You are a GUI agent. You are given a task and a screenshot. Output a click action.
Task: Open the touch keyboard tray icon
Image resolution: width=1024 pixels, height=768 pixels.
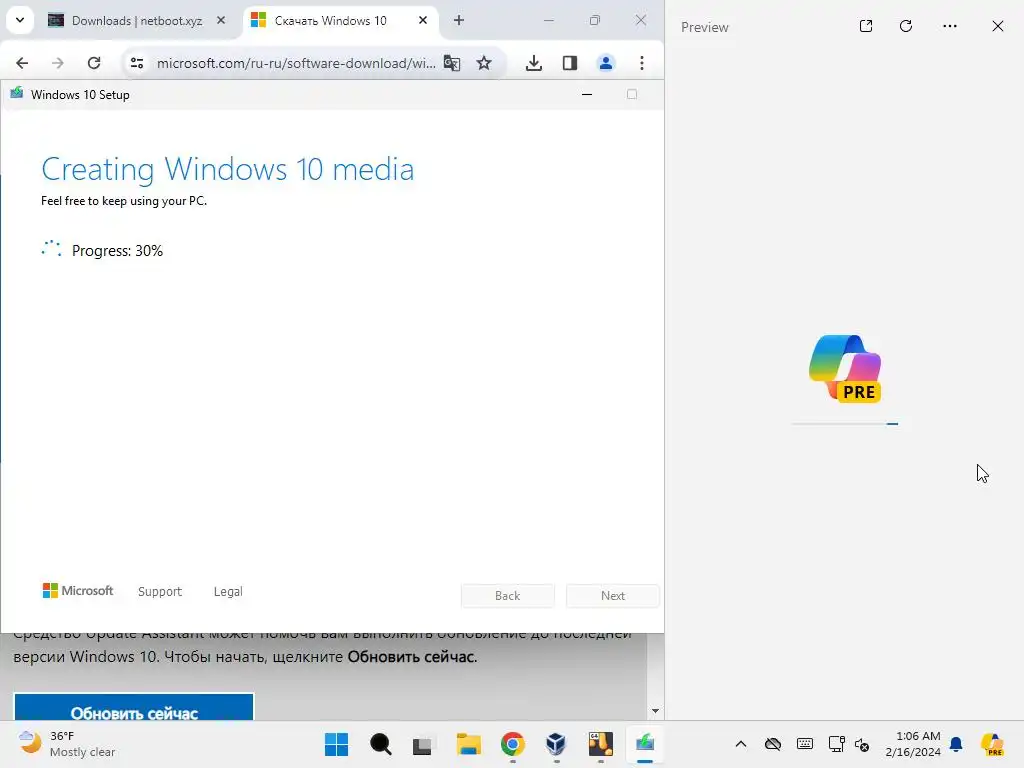coord(805,744)
